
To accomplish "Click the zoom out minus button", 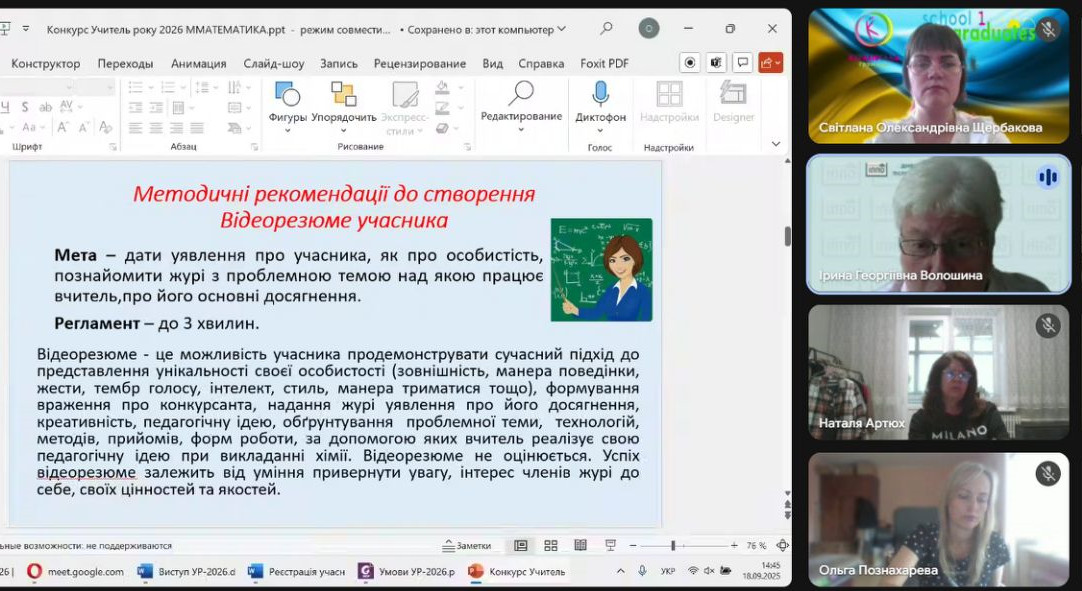I will 633,545.
